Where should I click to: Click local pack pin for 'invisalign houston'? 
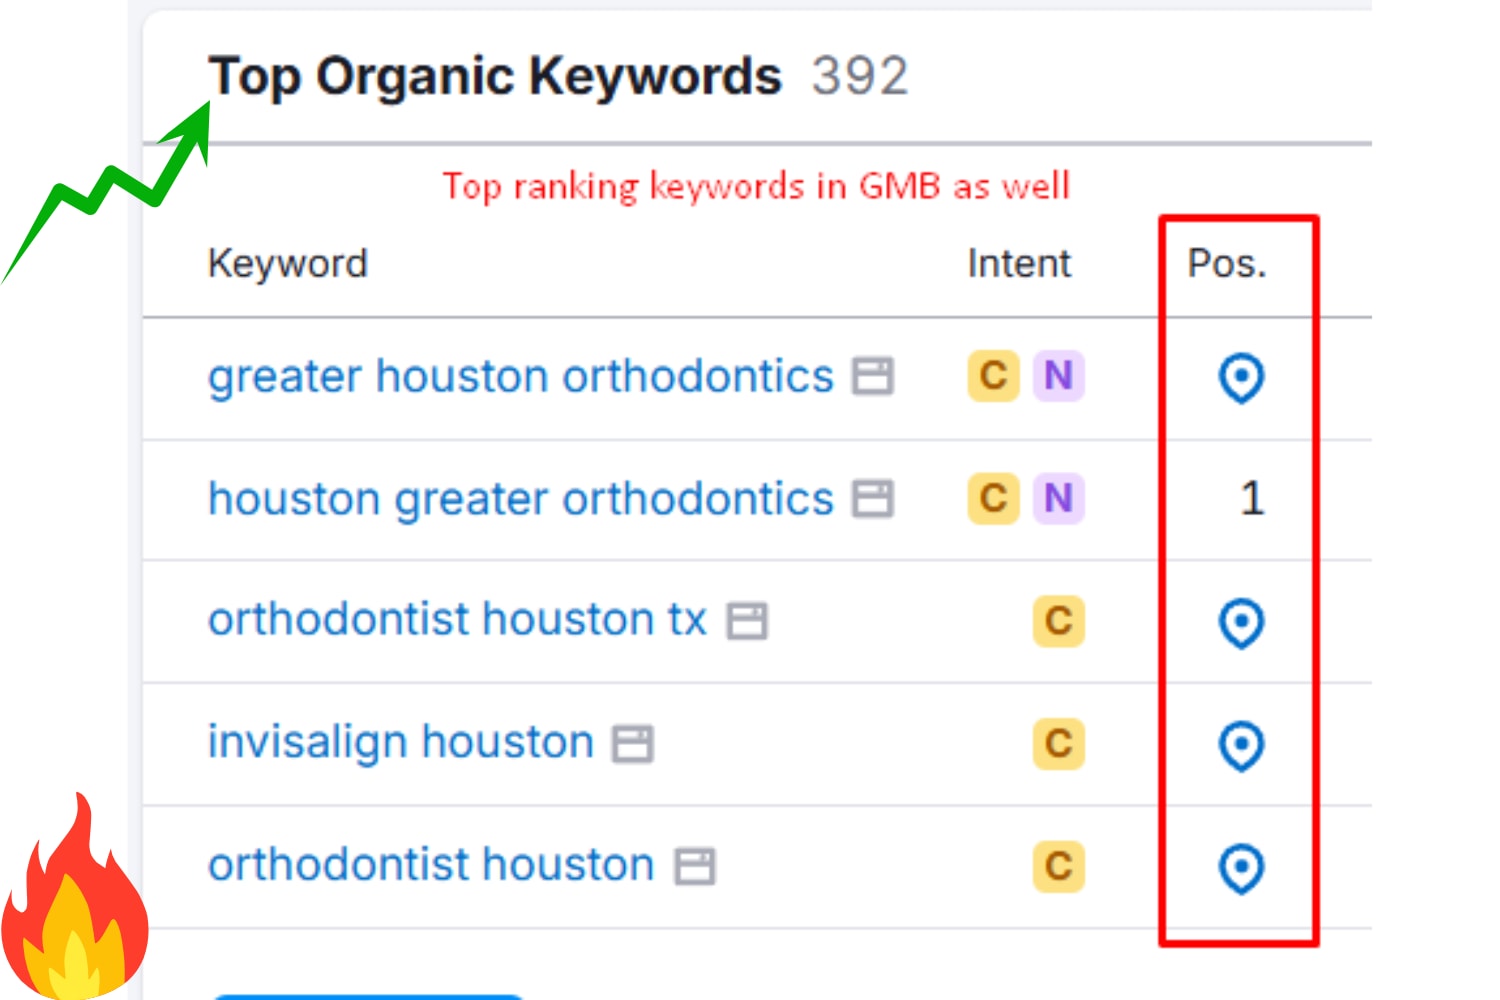1241,745
